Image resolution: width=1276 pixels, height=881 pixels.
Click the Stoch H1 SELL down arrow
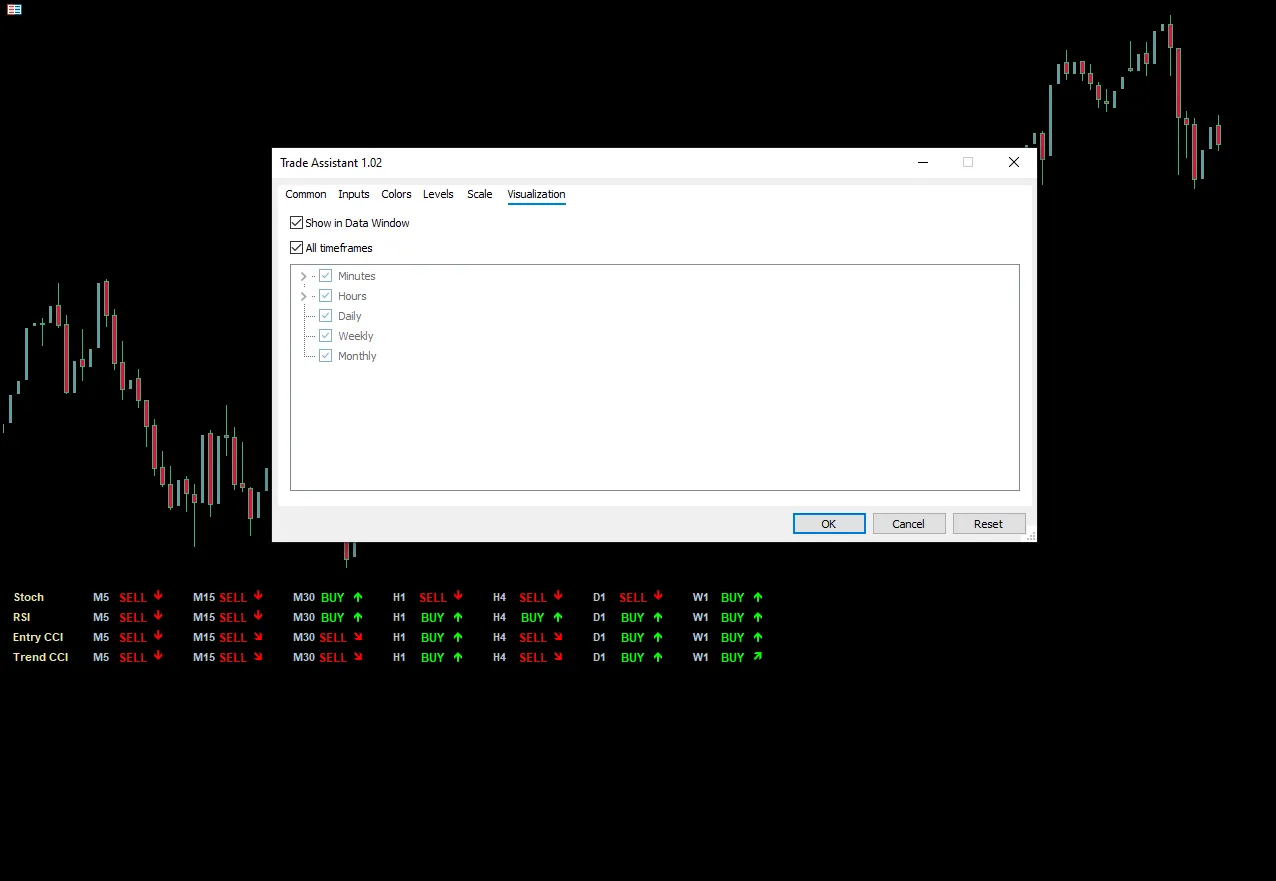[458, 596]
